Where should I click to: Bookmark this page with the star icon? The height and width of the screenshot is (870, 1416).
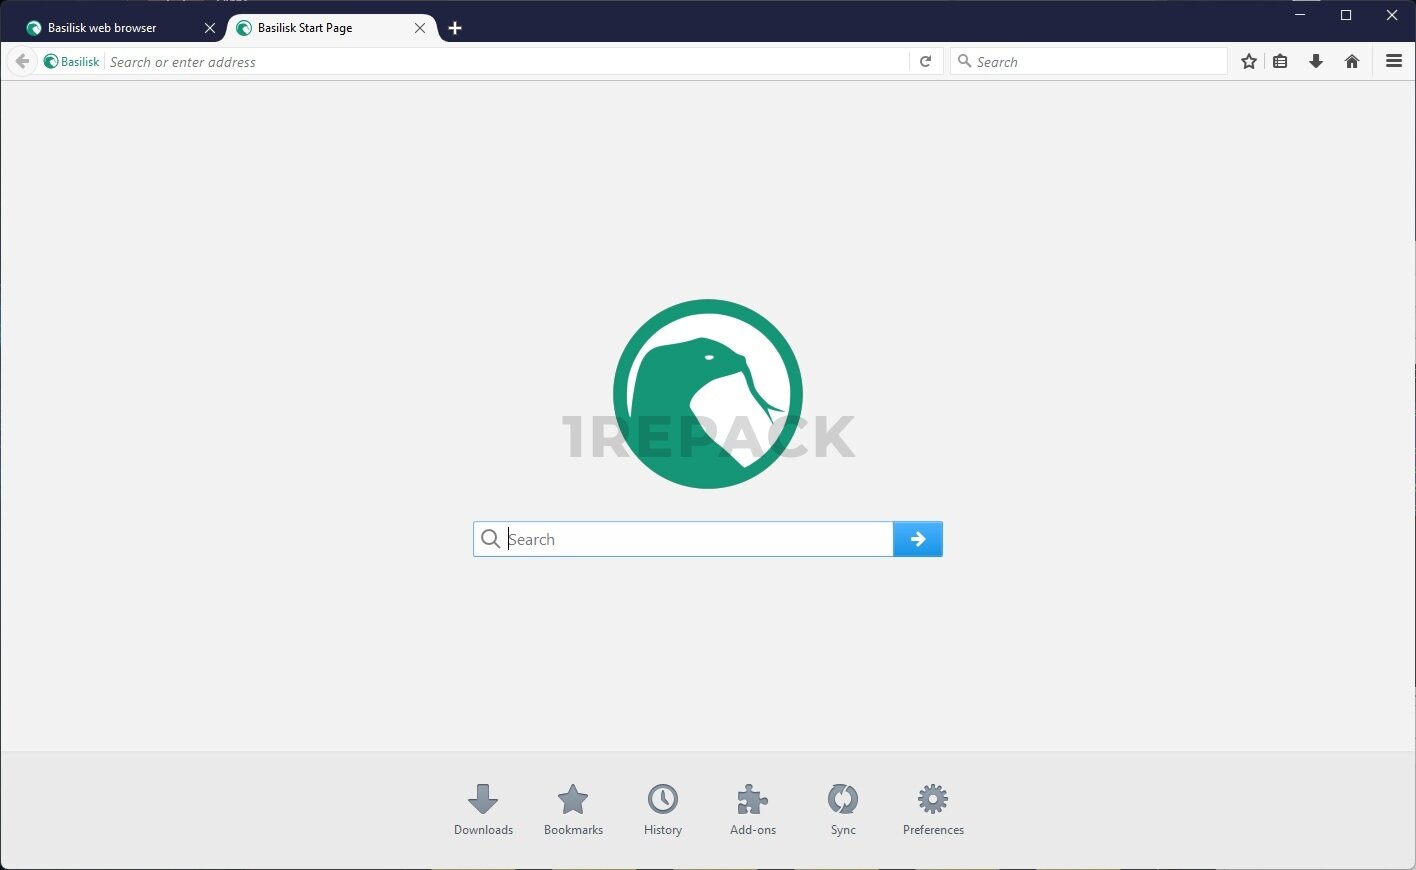pos(1249,61)
